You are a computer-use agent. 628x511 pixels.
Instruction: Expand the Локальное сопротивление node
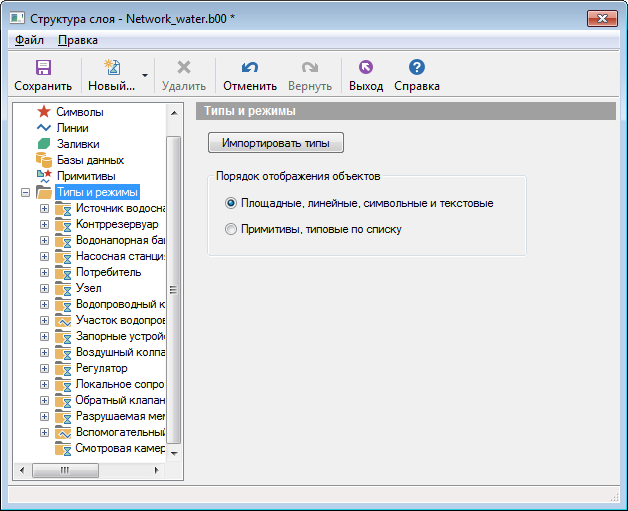(44, 385)
